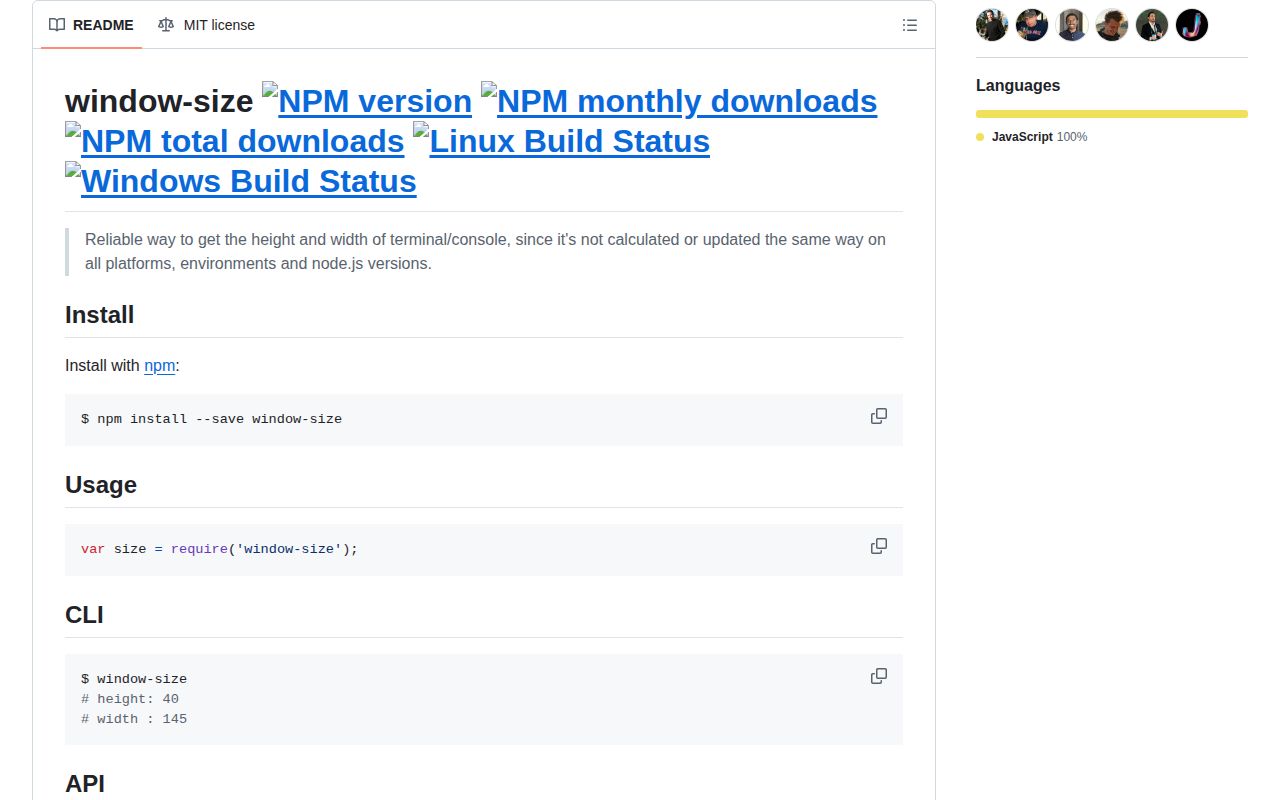
Task: Click the yellow JavaScript language bar
Action: 1112,114
